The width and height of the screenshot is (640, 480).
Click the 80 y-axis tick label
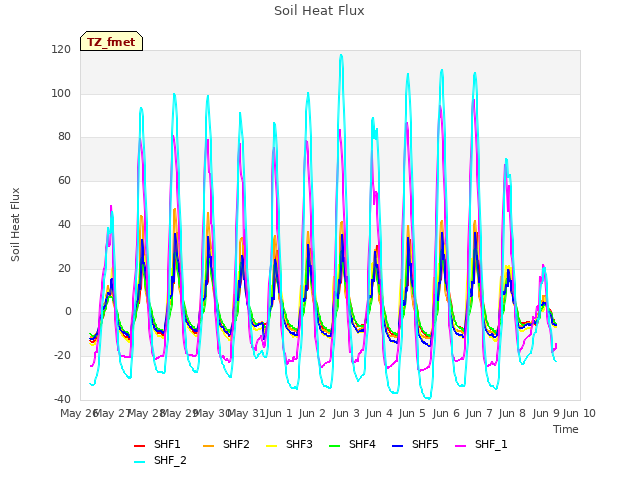point(64,137)
